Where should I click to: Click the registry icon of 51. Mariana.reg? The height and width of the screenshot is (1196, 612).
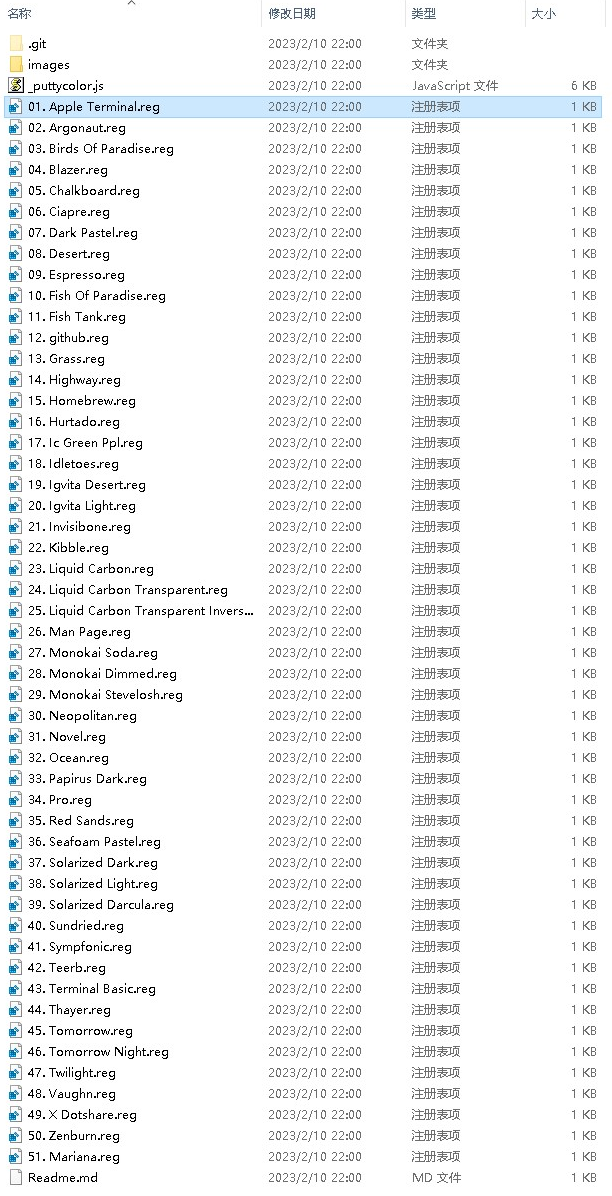(x=16, y=1156)
